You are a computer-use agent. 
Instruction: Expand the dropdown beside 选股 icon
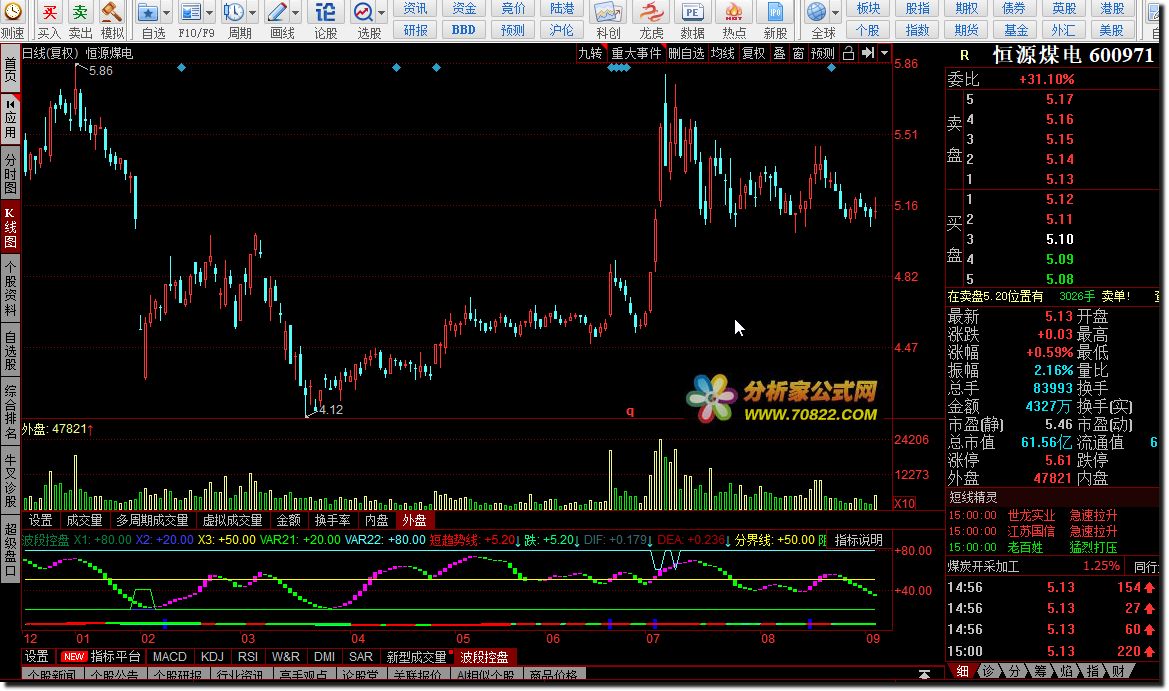382,13
